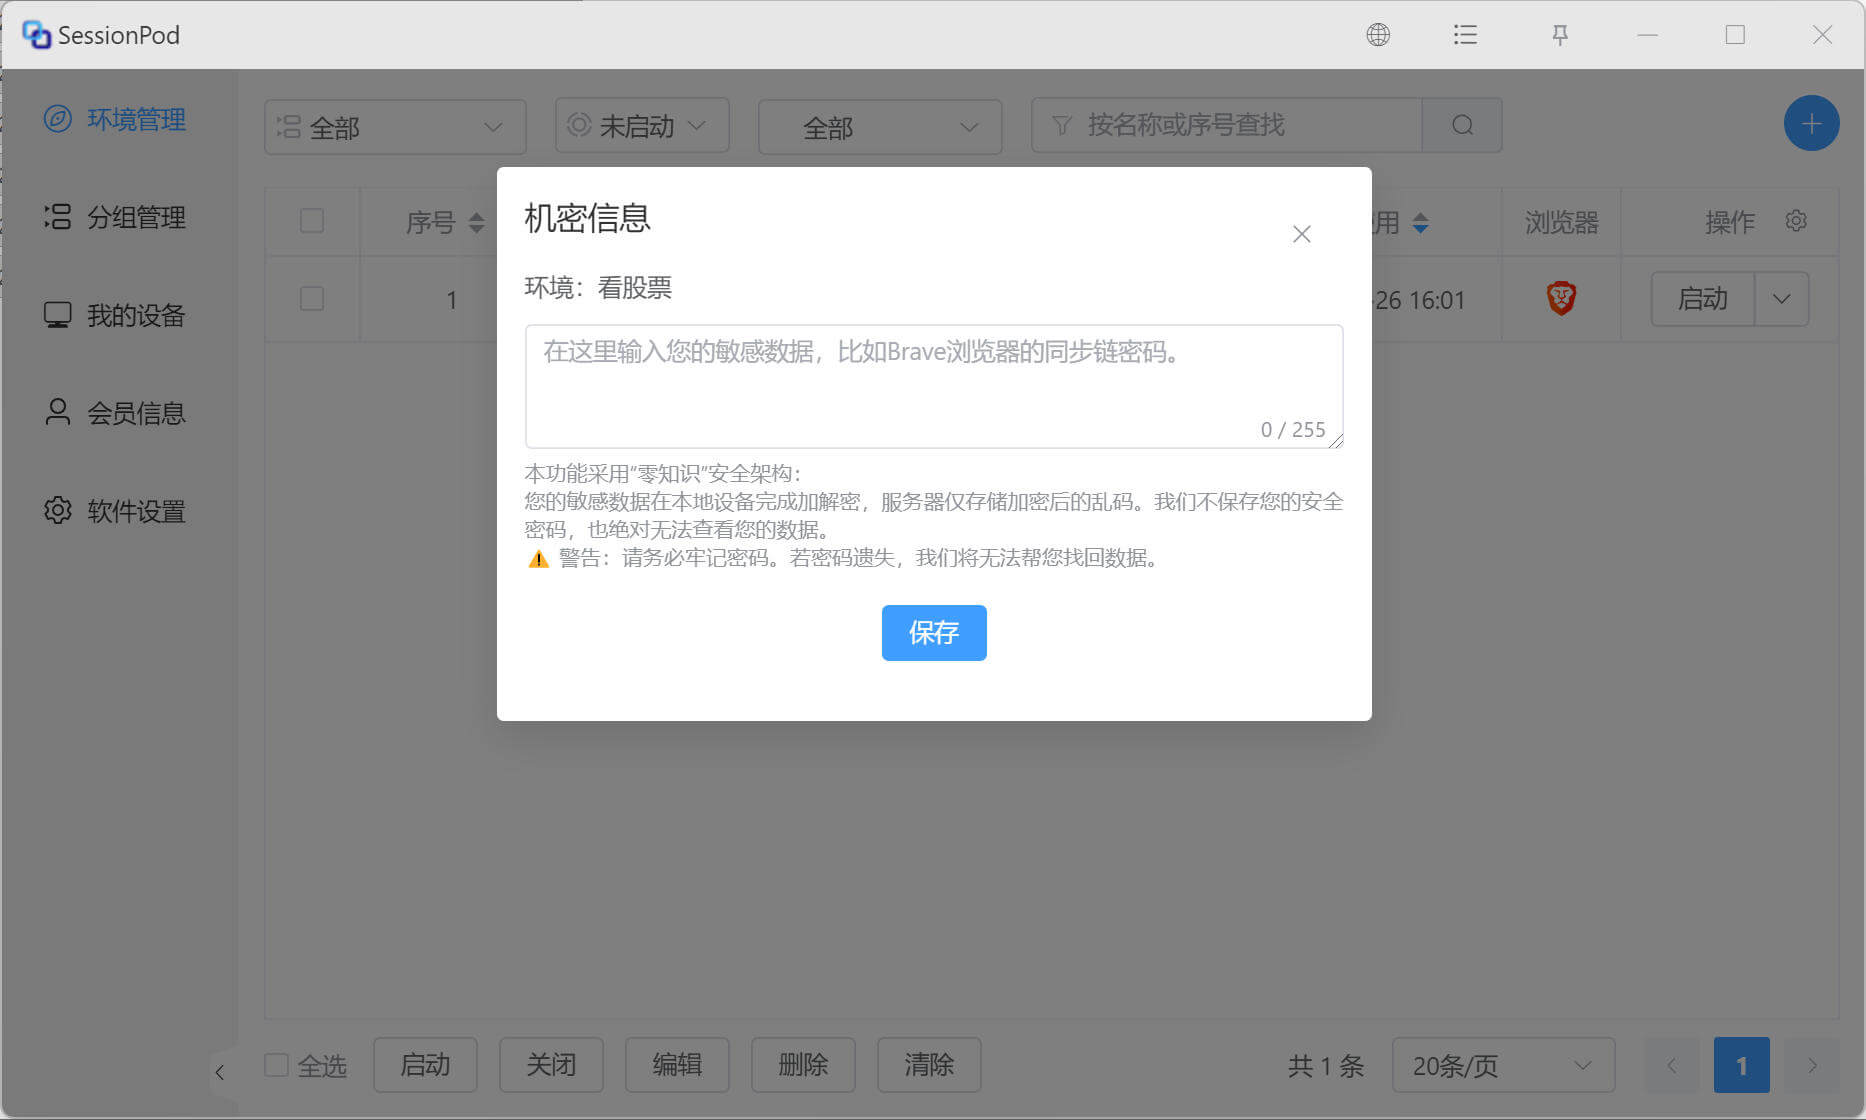This screenshot has height=1120, width=1866.
Task: Click the bottom 清除 button
Action: [929, 1065]
